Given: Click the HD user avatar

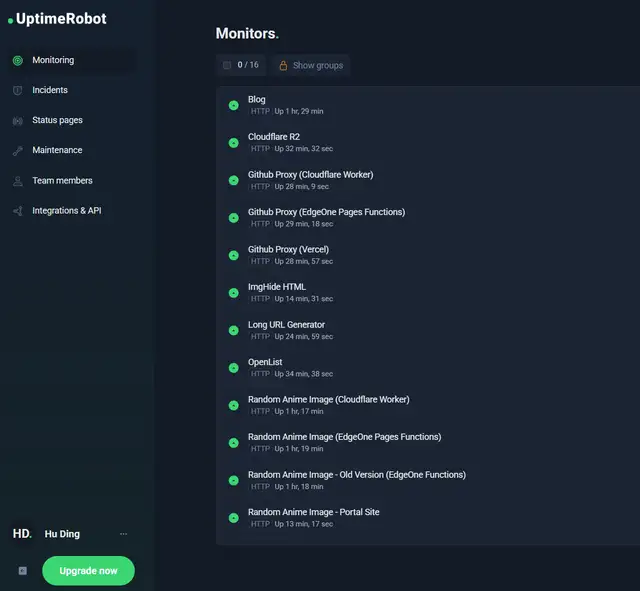Looking at the screenshot, I should (x=22, y=534).
